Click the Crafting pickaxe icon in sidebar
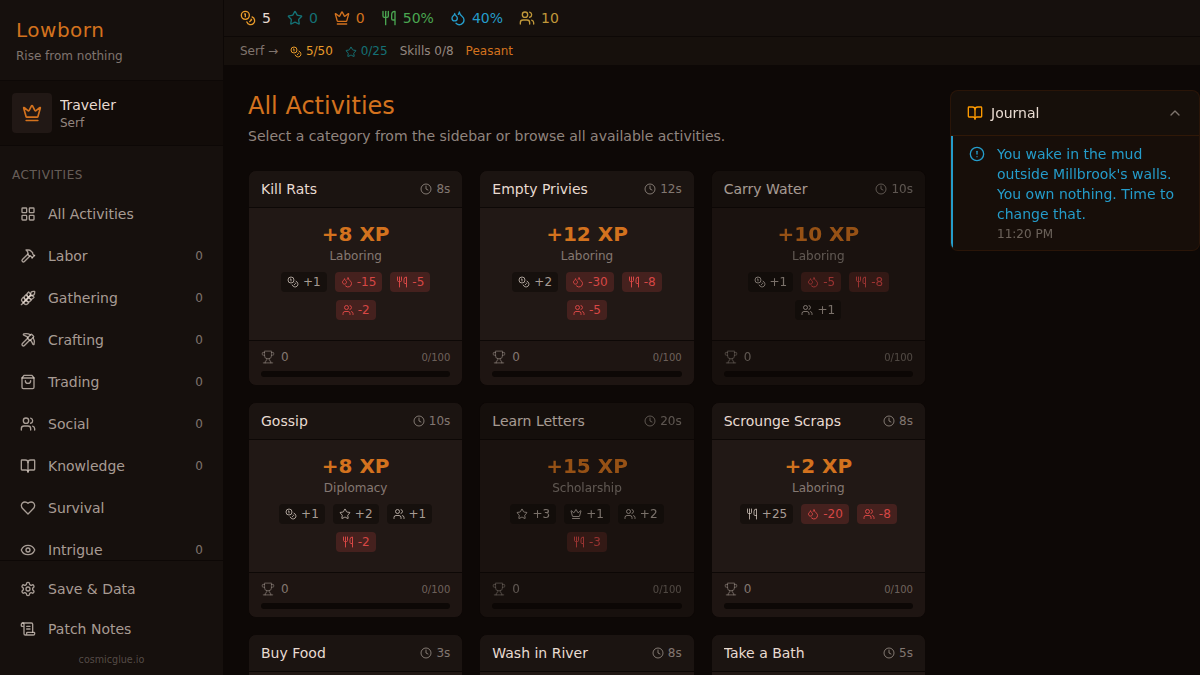The width and height of the screenshot is (1200, 675). [x=28, y=340]
